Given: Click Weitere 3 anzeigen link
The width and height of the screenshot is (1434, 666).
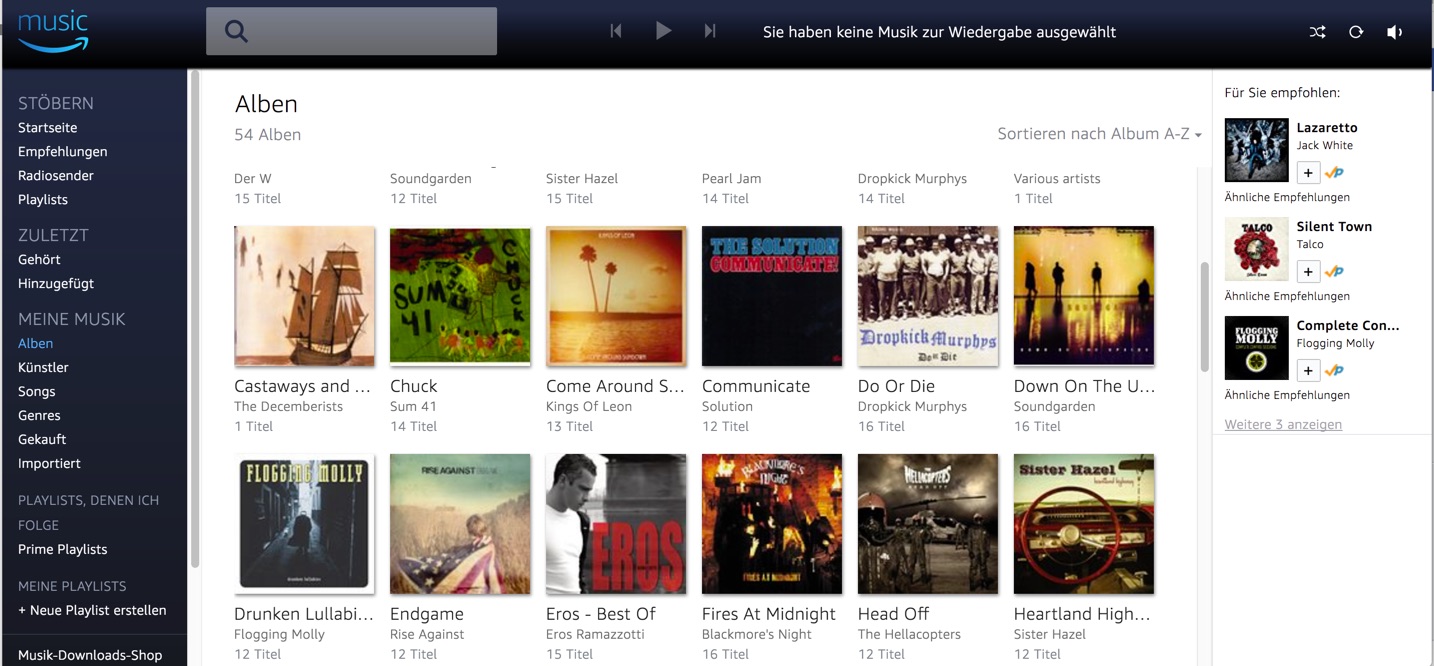Looking at the screenshot, I should point(1283,425).
